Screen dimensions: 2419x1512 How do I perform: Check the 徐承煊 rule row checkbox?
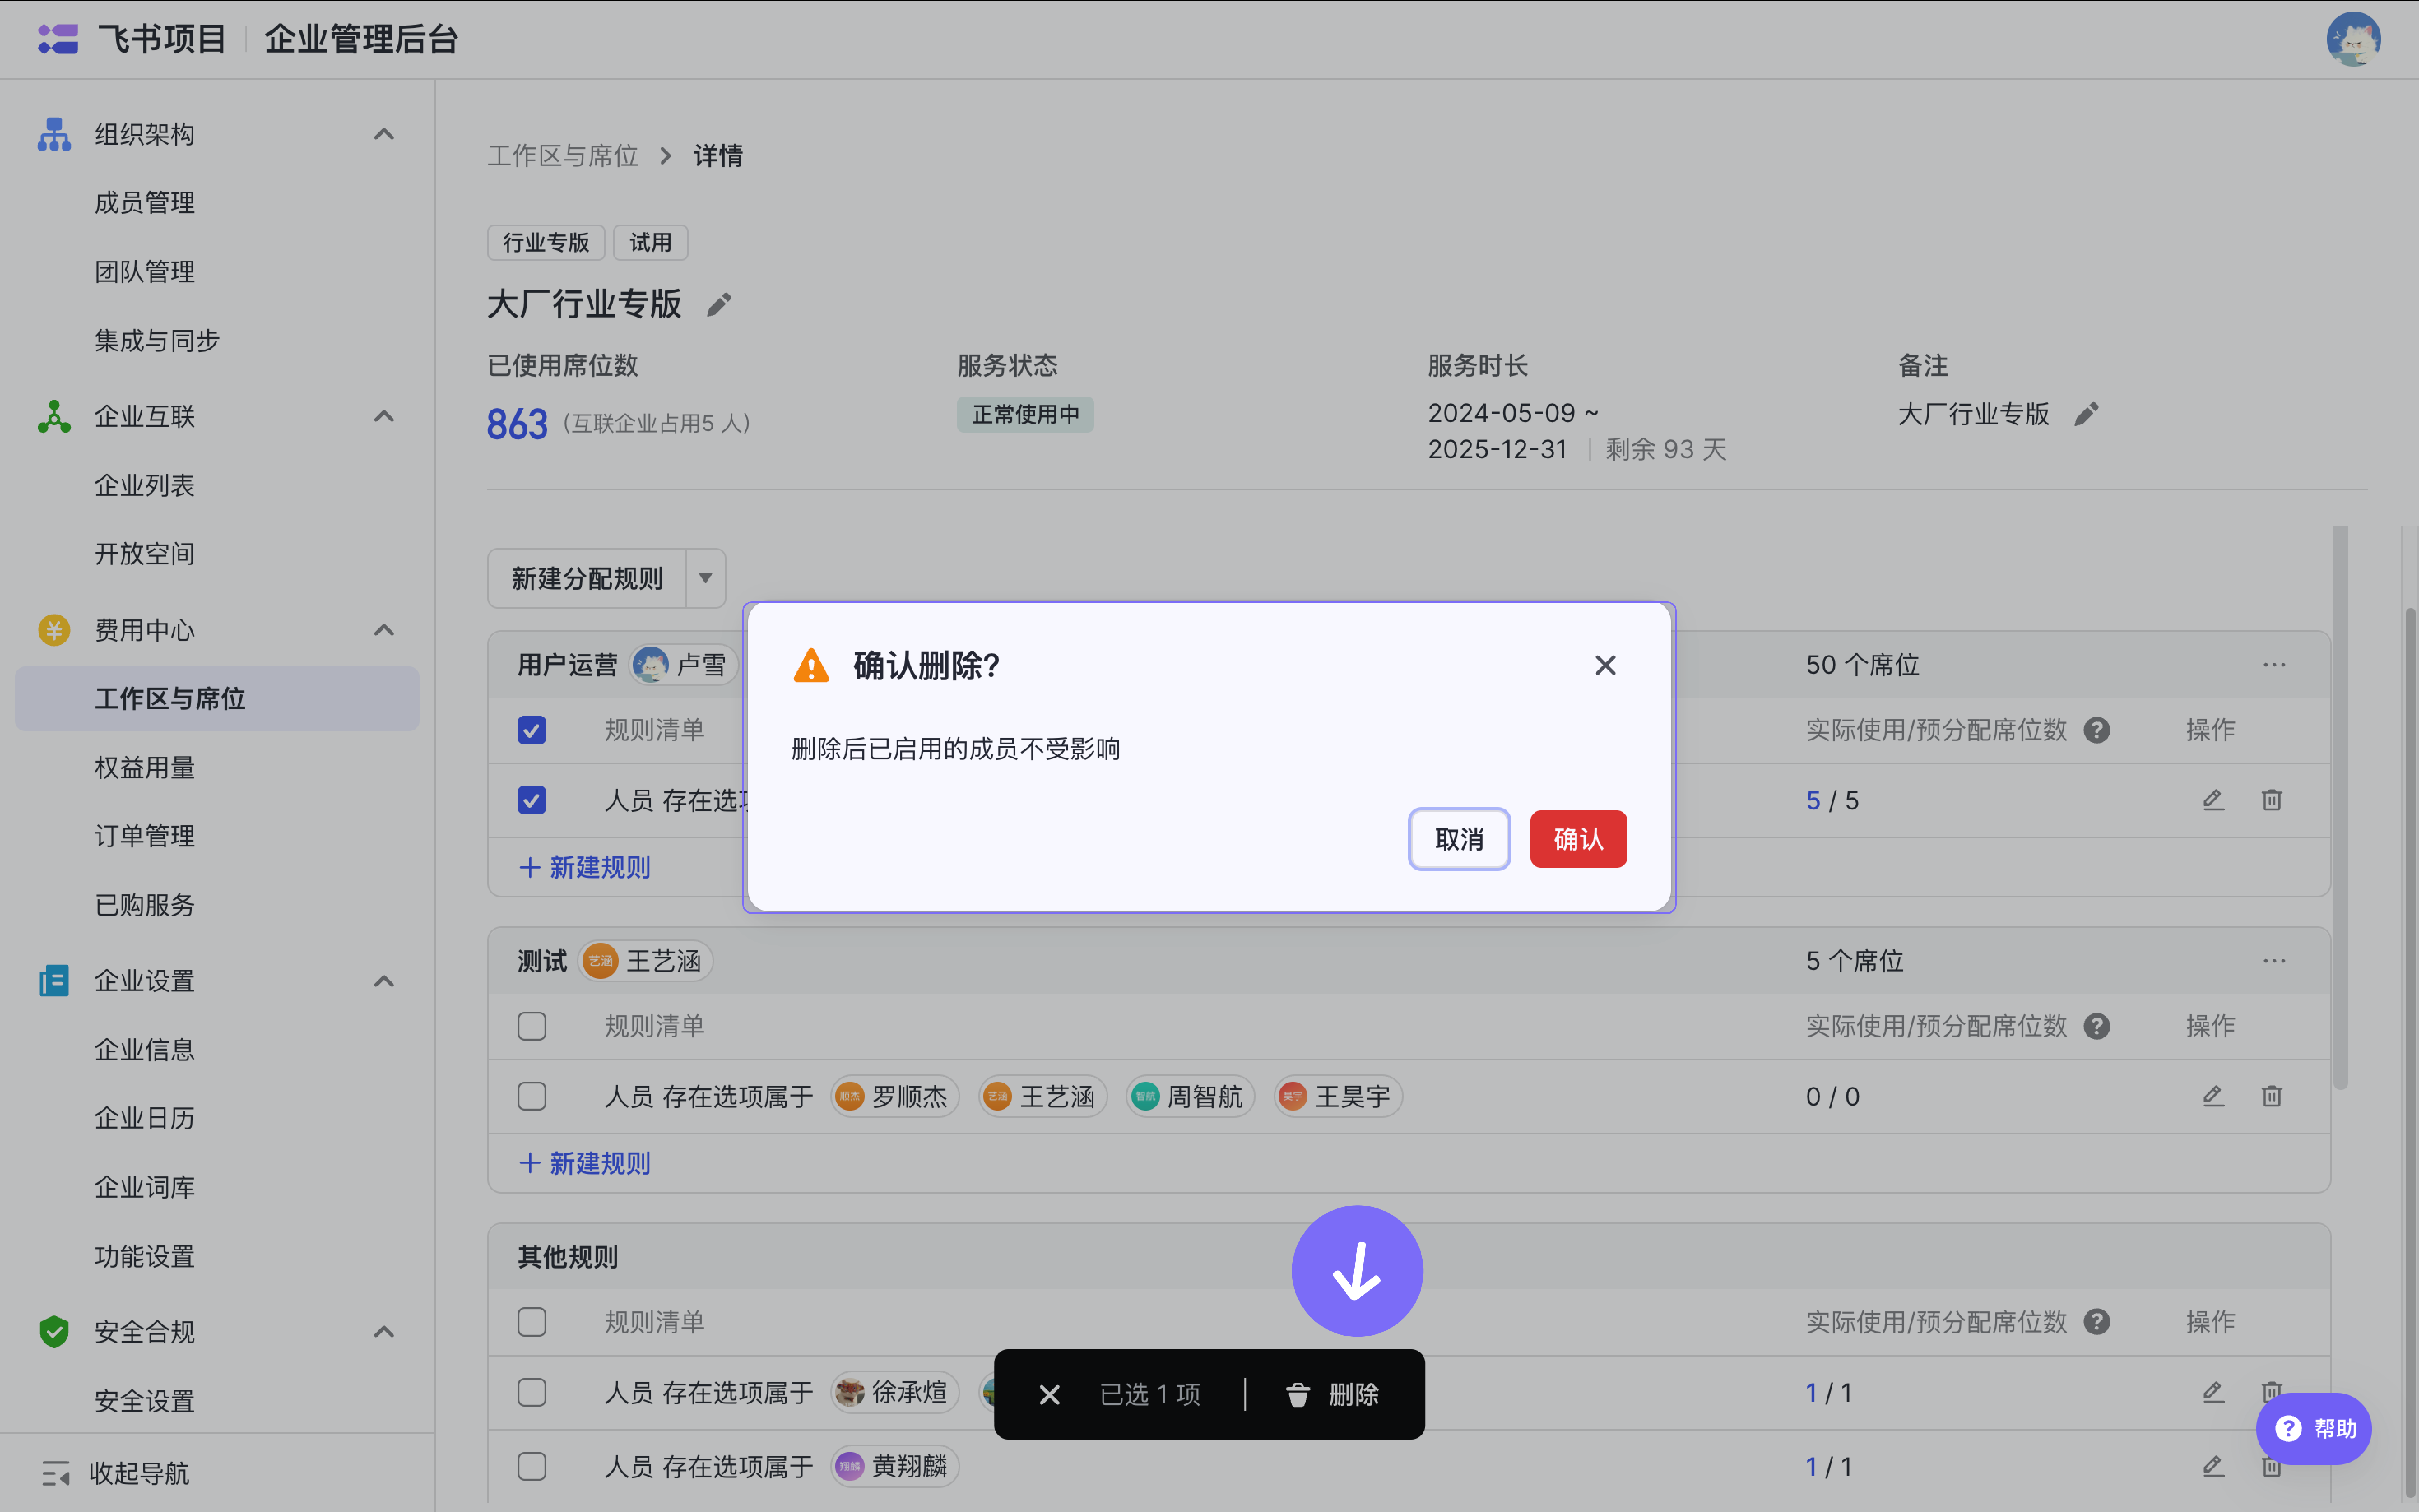[532, 1392]
